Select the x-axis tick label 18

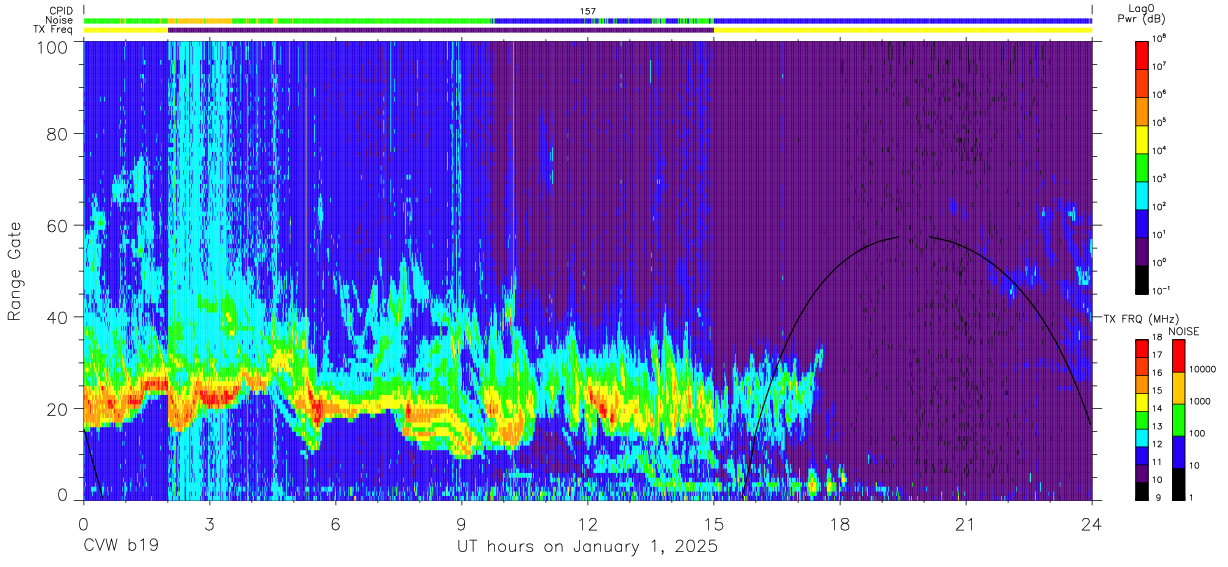coord(840,524)
